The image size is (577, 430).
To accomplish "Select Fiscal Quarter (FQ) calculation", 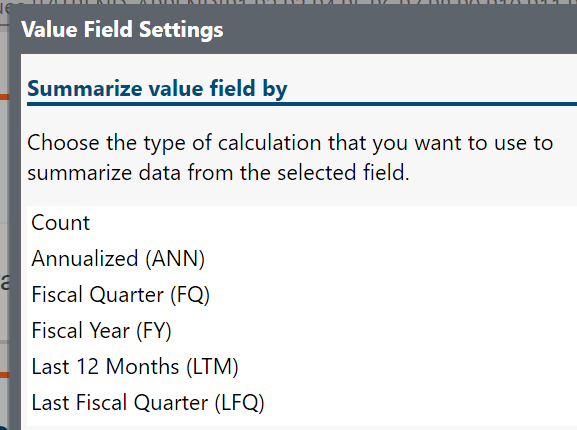I will tap(302, 295).
